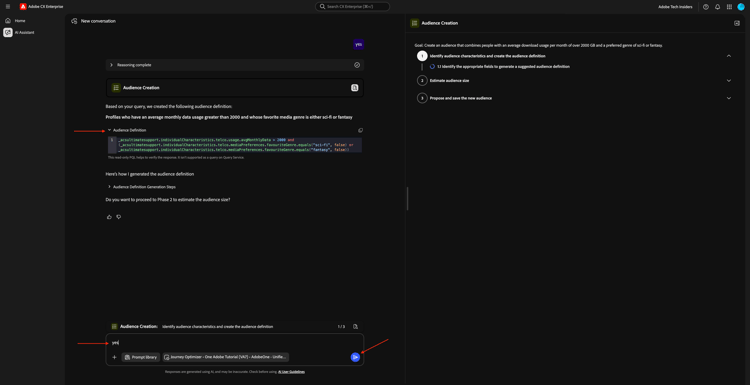The width and height of the screenshot is (750, 385).
Task: Click the 1/3 step counter
Action: click(341, 327)
